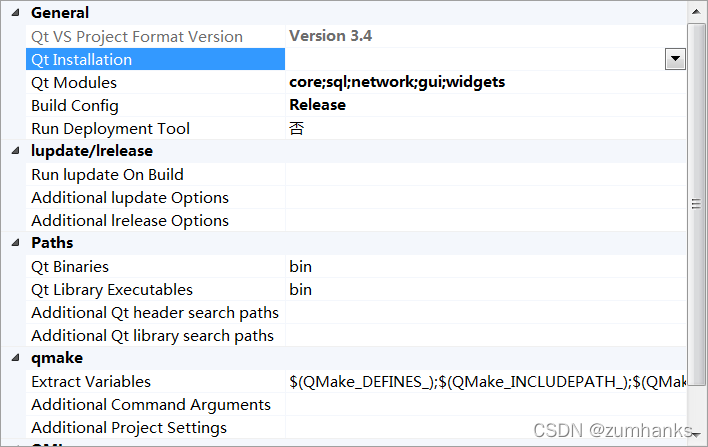Click the bin value of Qt Library Executables
This screenshot has height=447, width=708.
click(301, 289)
